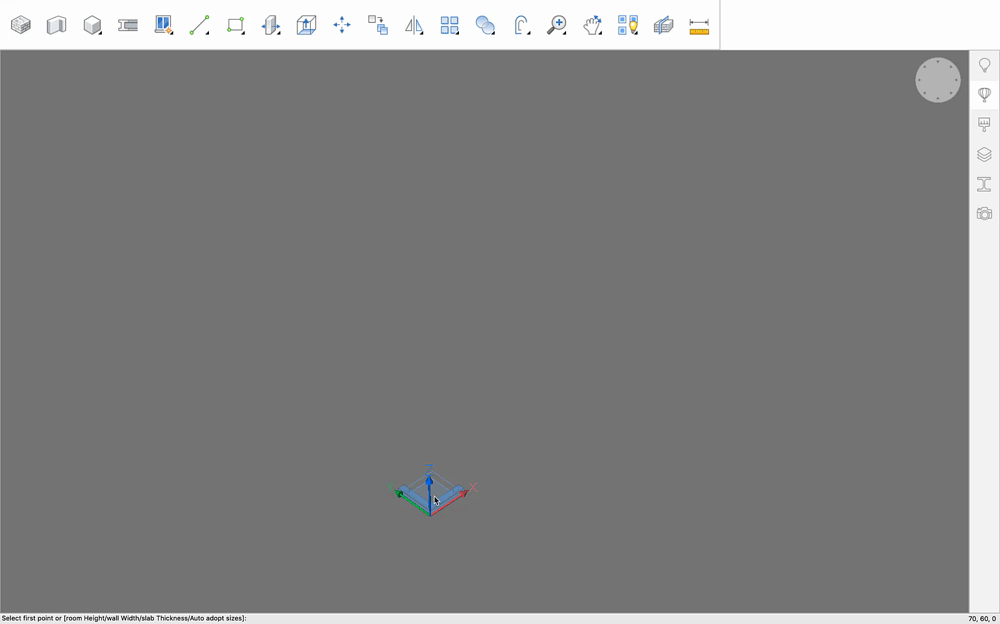Pick the Polyline rectangle tool
This screenshot has width=1000, height=624.
pos(236,25)
